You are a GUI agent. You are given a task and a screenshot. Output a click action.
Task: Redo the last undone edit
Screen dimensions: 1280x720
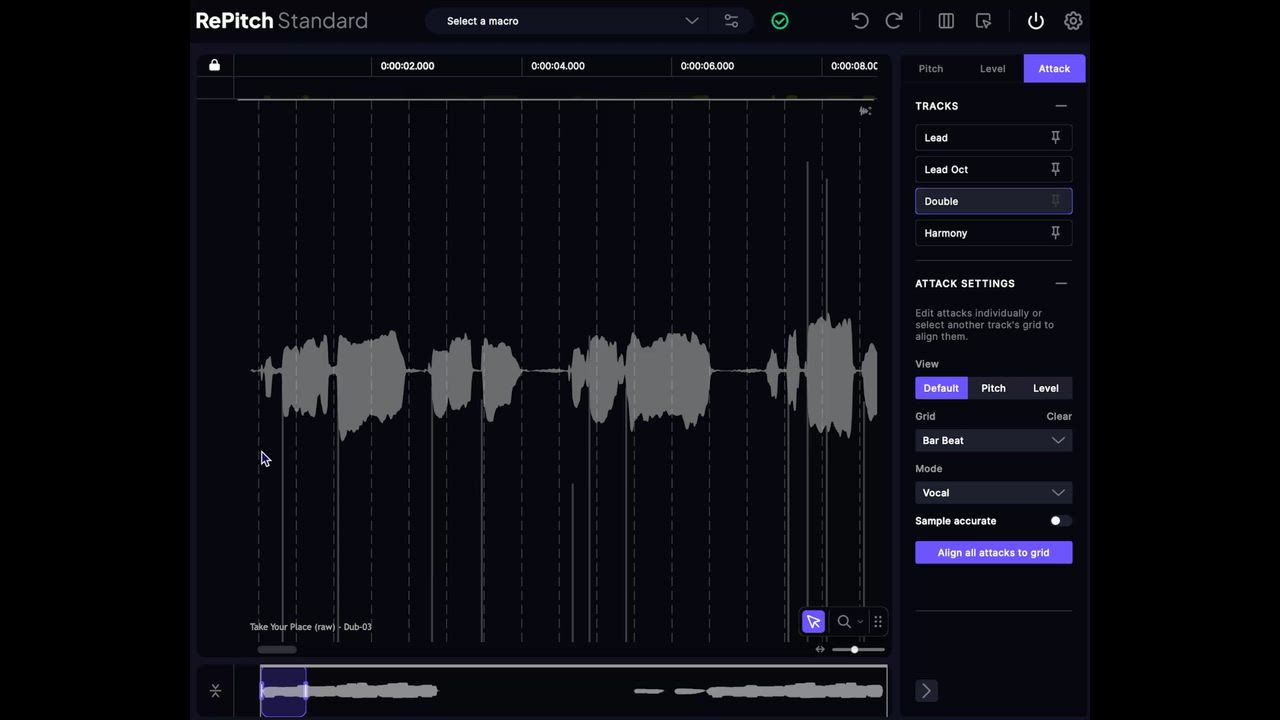pyautogui.click(x=895, y=21)
